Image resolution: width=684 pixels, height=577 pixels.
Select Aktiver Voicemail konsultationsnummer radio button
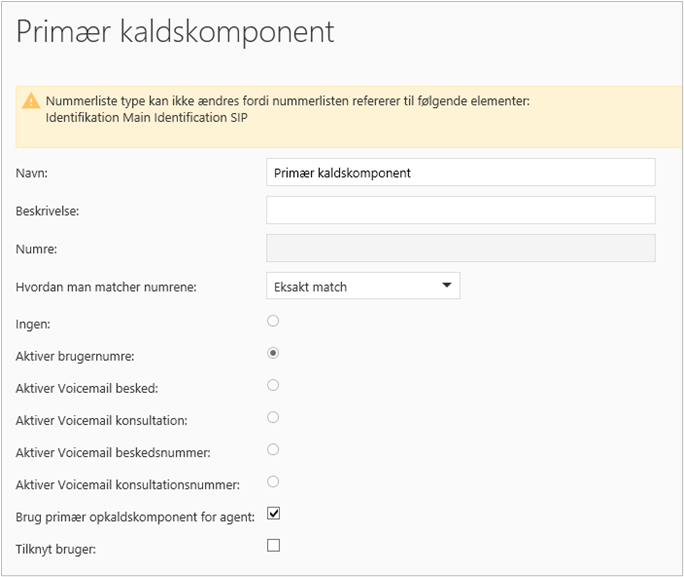273,481
